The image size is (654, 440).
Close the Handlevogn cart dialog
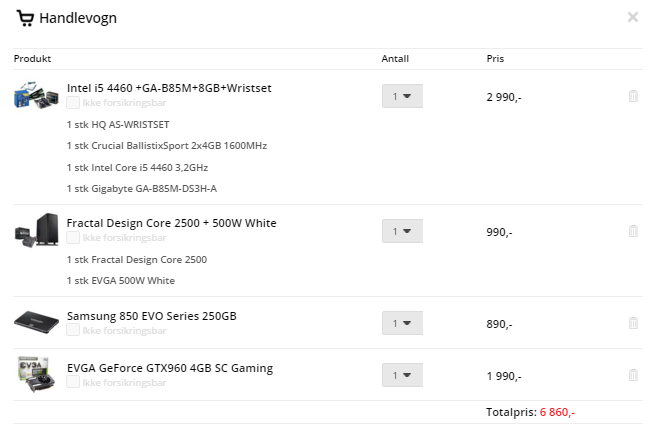click(633, 17)
